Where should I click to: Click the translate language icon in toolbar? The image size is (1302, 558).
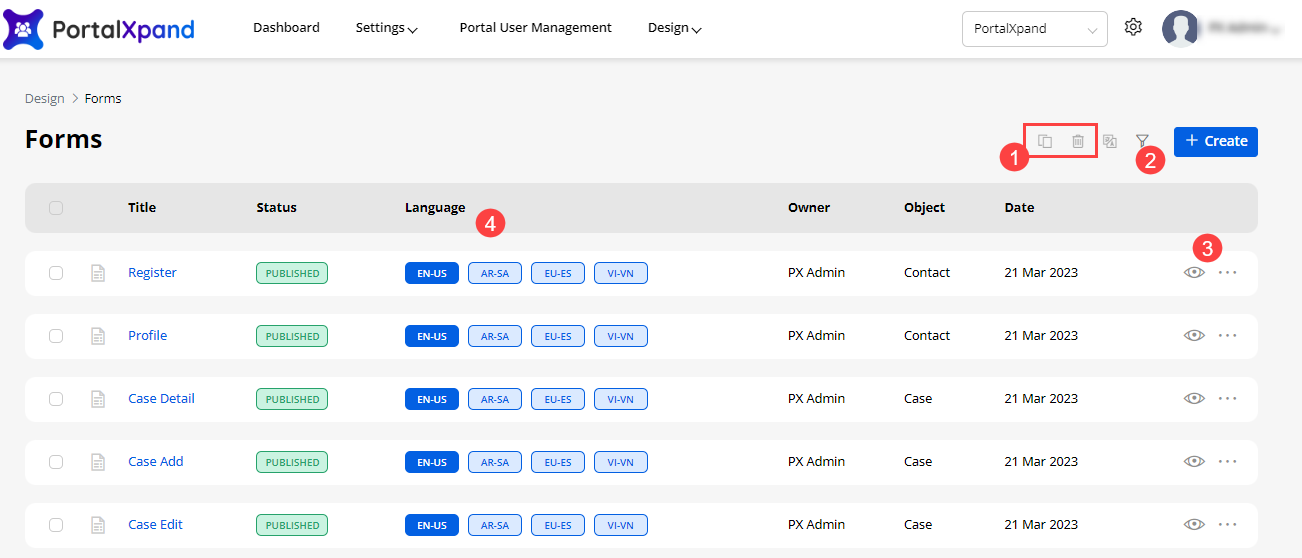coord(1109,141)
